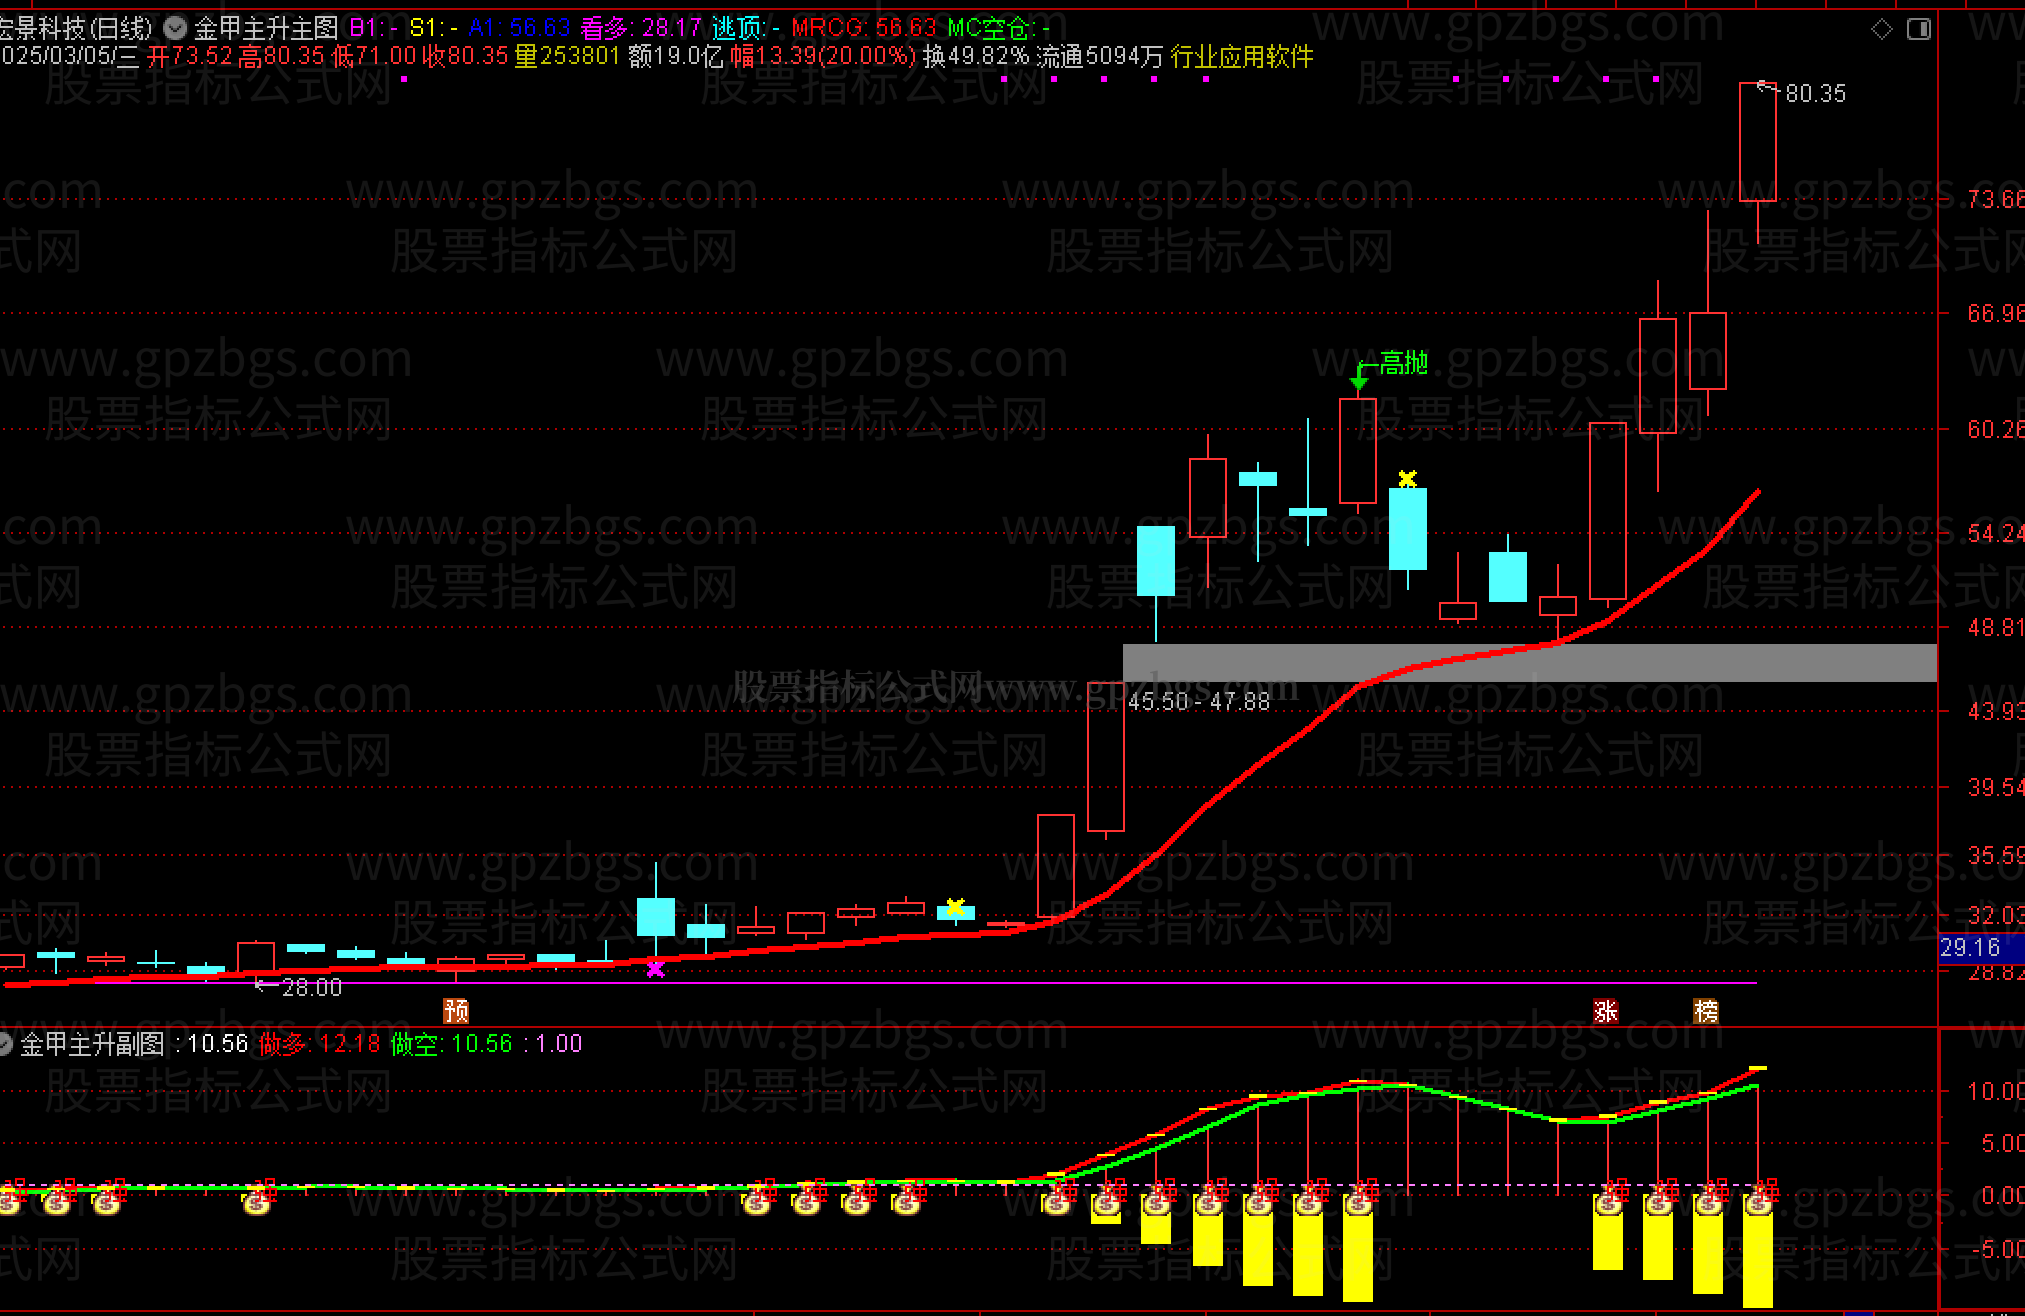This screenshot has height=1316, width=2025.
Task: Select the 金甲主升主图 main indicator name
Action: coord(266,28)
